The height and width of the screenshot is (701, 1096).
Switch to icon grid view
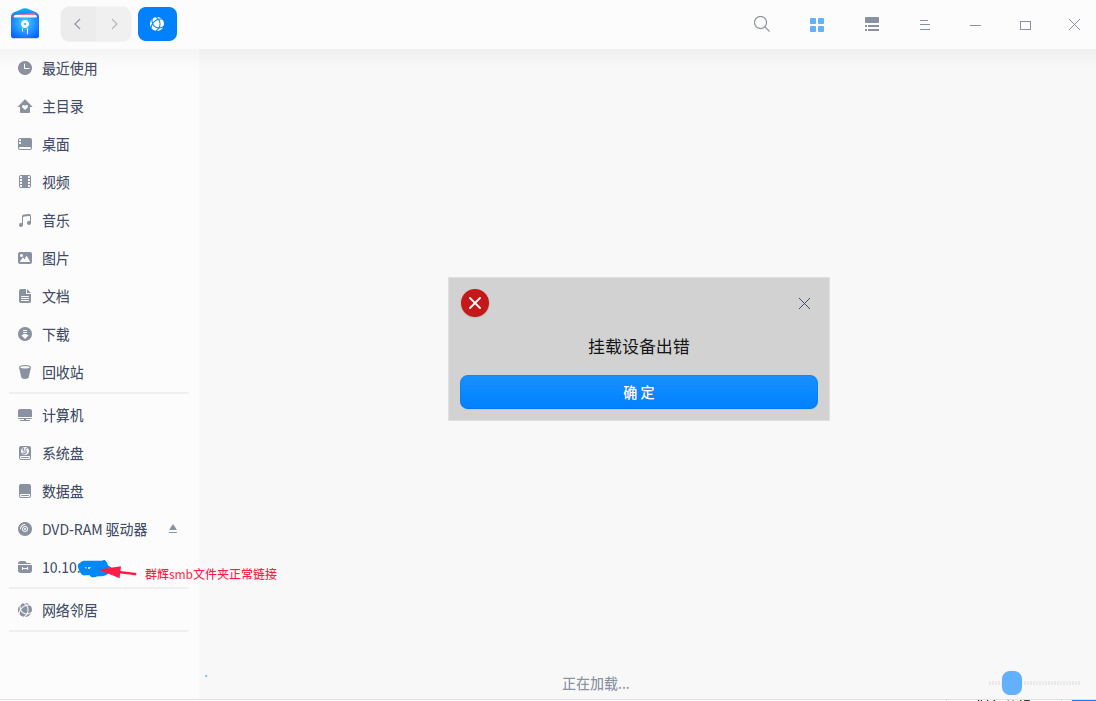coord(816,25)
